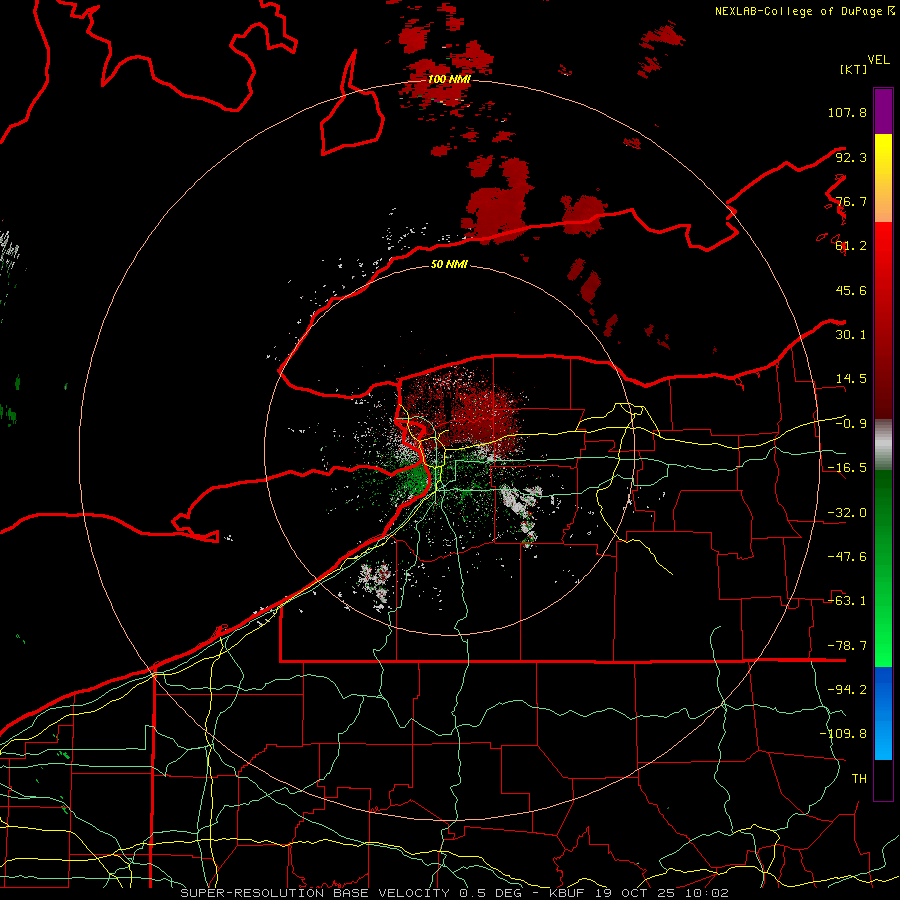
Task: Pick the black TH segment of color bar
Action: [883, 780]
